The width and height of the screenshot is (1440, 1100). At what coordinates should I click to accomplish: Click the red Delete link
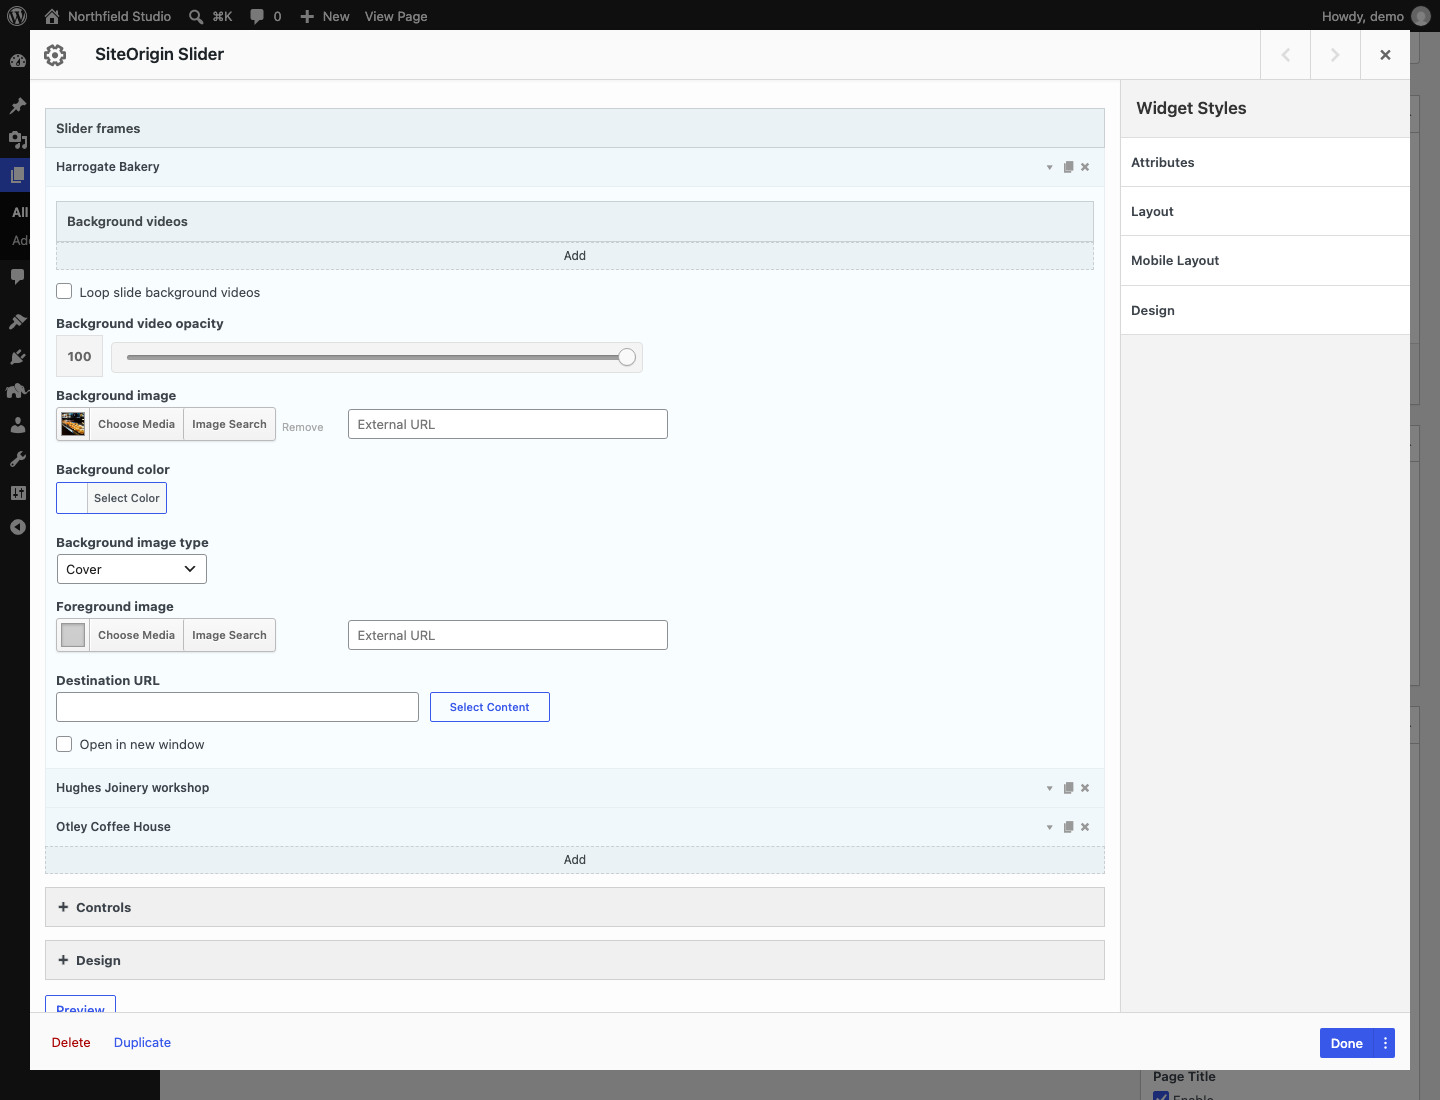coord(71,1042)
